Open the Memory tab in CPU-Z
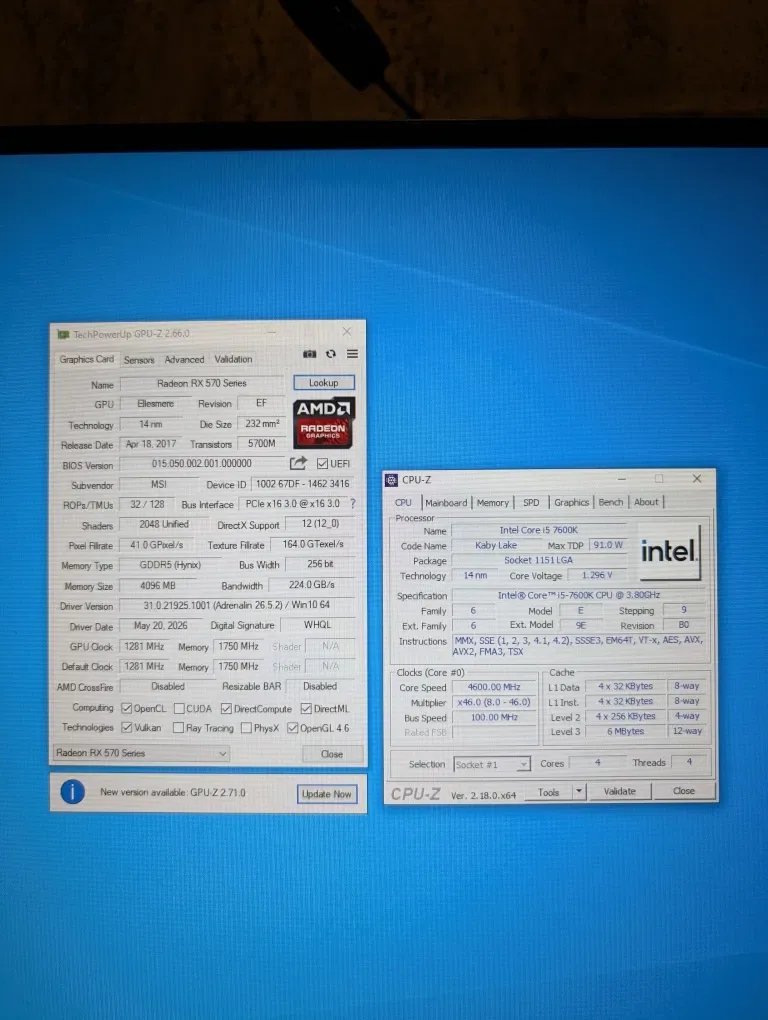768x1020 pixels. coord(493,503)
